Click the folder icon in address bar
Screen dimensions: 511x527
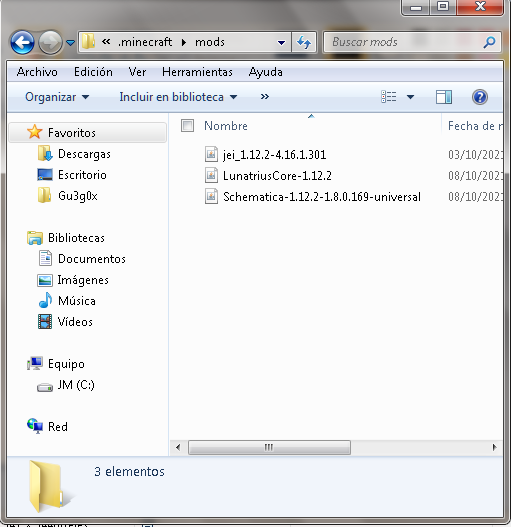tap(89, 42)
